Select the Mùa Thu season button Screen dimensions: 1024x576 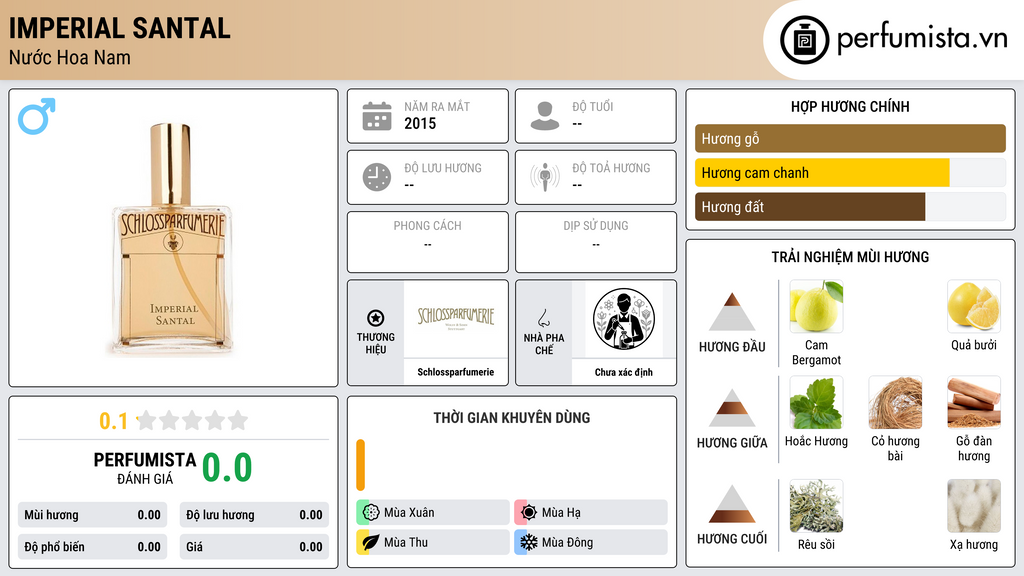(x=433, y=542)
